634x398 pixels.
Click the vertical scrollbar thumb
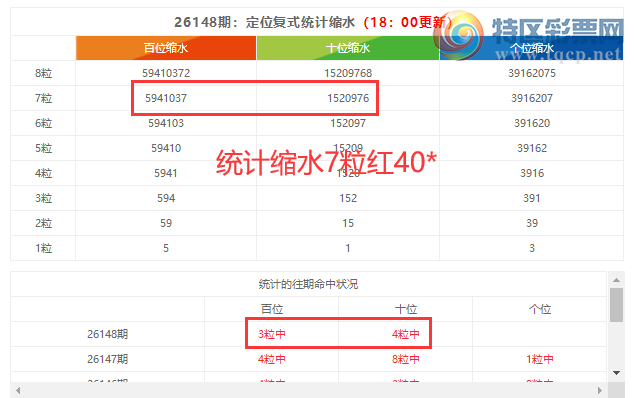[616, 305]
